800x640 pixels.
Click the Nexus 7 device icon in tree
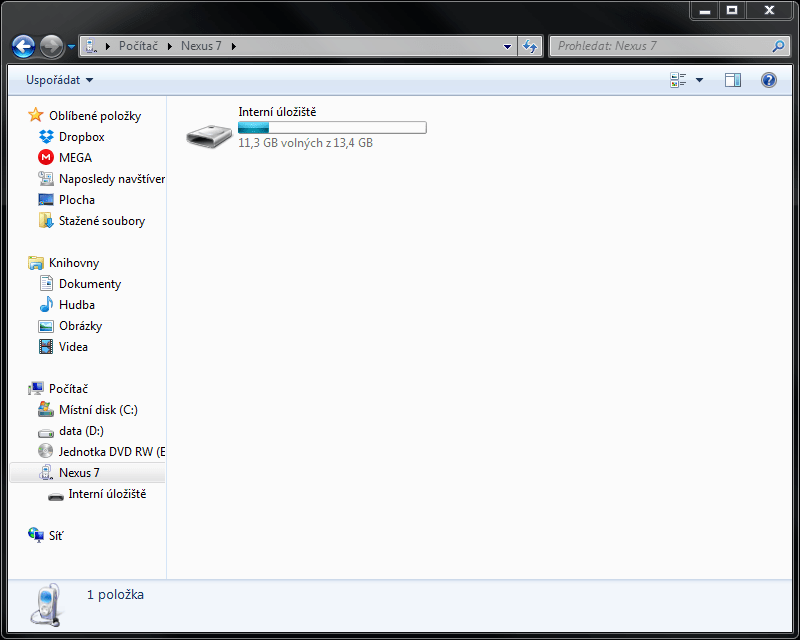click(46, 473)
